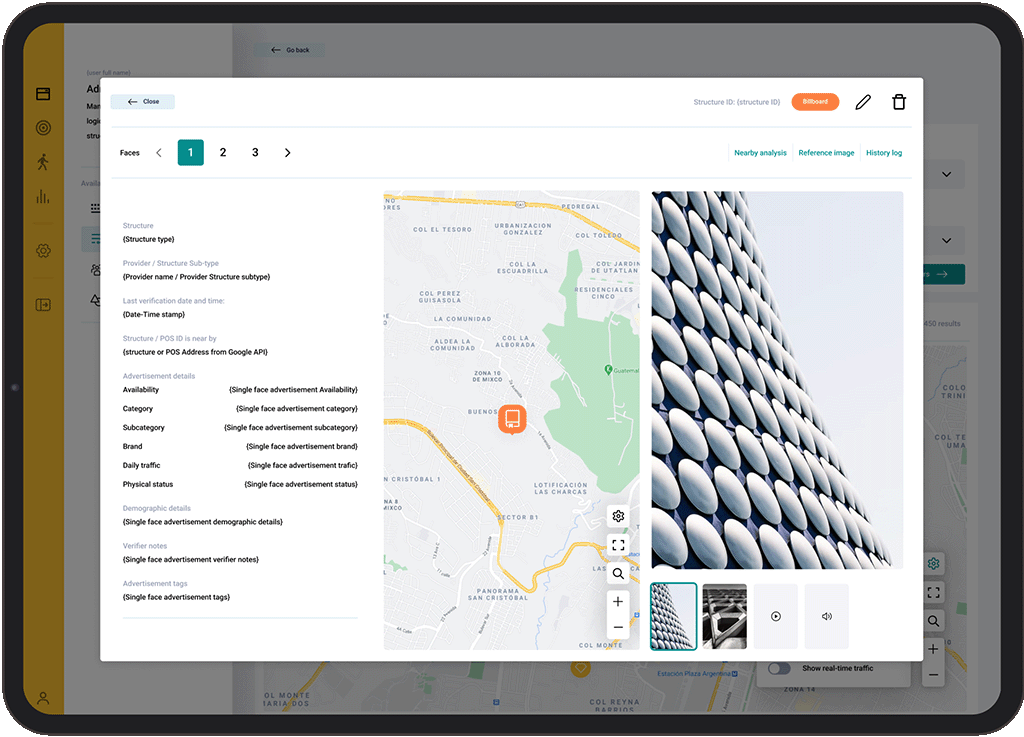Go to previous faces page arrow
The width and height of the screenshot is (1024, 737).
pos(159,153)
